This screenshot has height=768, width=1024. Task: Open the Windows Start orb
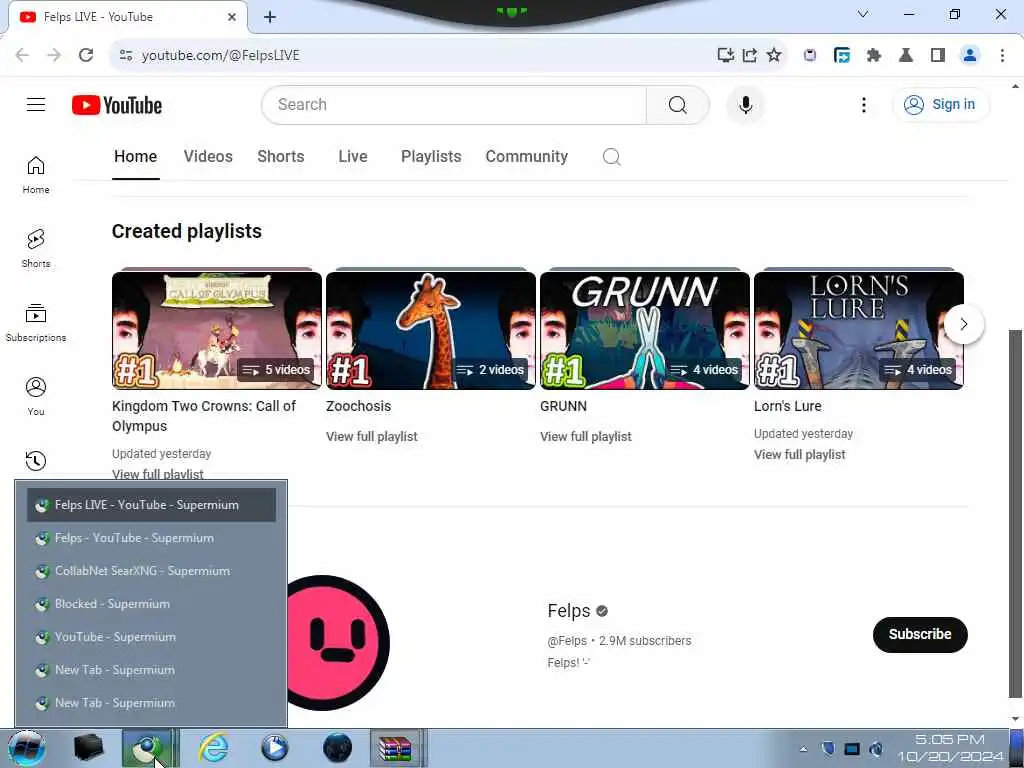point(26,748)
